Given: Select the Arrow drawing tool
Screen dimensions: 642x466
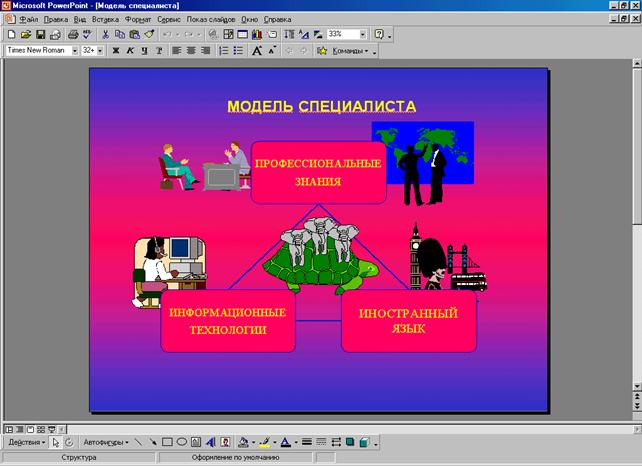Looking at the screenshot, I should click(x=152, y=442).
